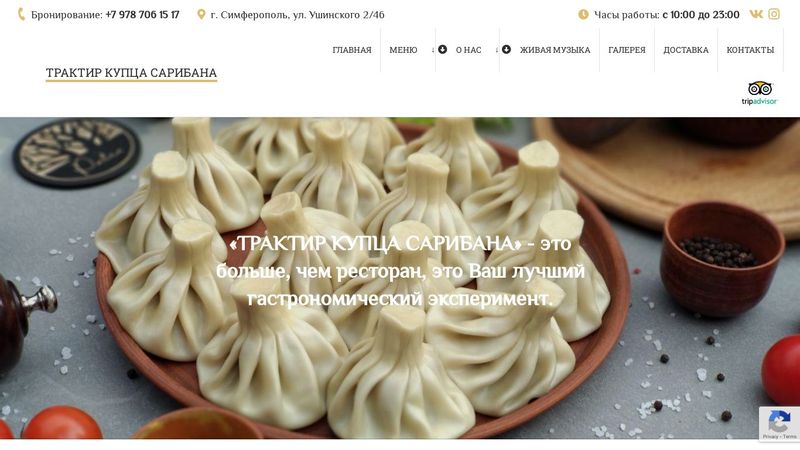Click the О НАС menu label
Image resolution: width=800 pixels, height=450 pixels.
click(x=468, y=50)
